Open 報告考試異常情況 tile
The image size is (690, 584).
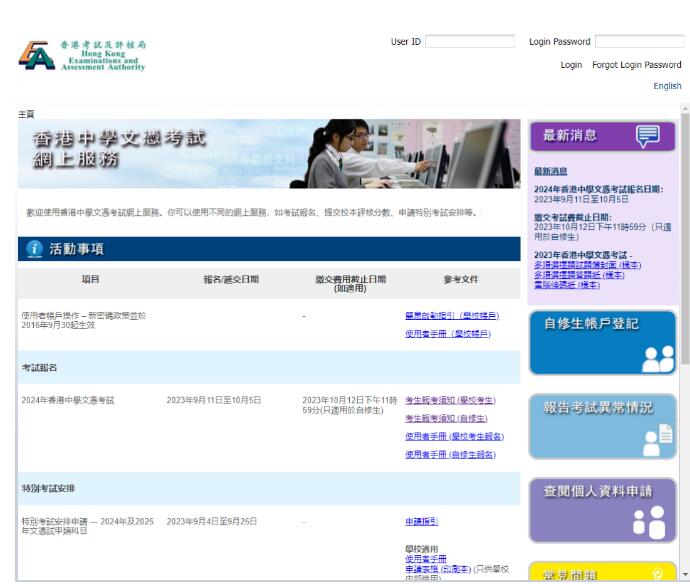(x=602, y=426)
